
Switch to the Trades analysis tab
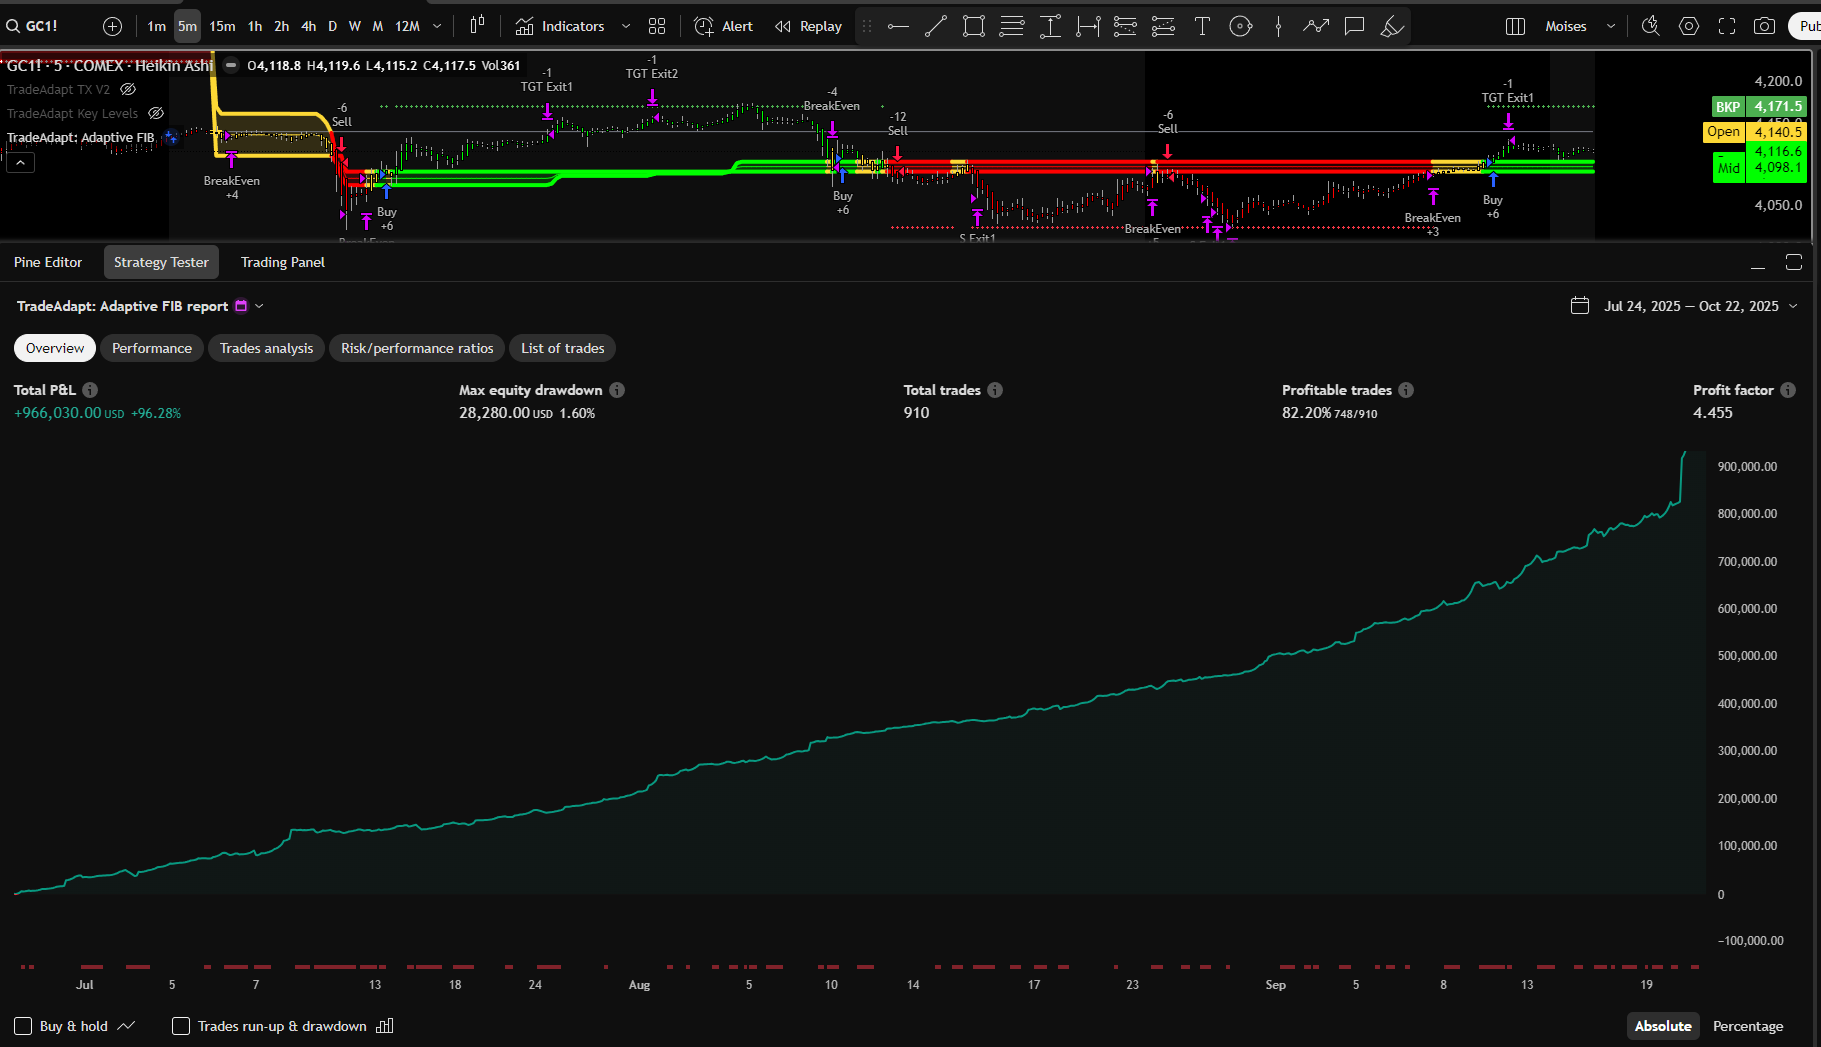click(266, 348)
